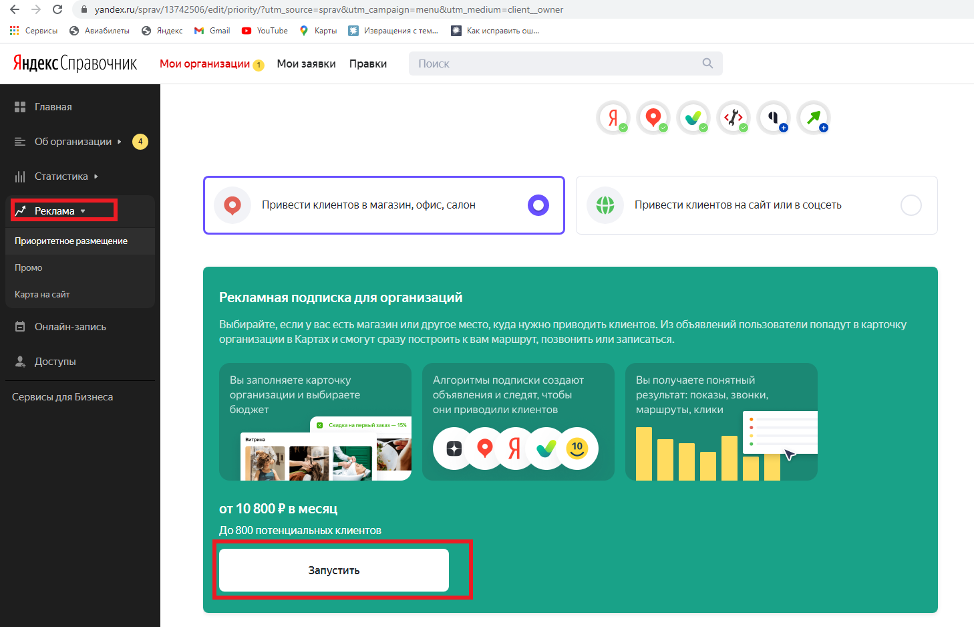
Task: Click the magnifier search icon
Action: [708, 63]
